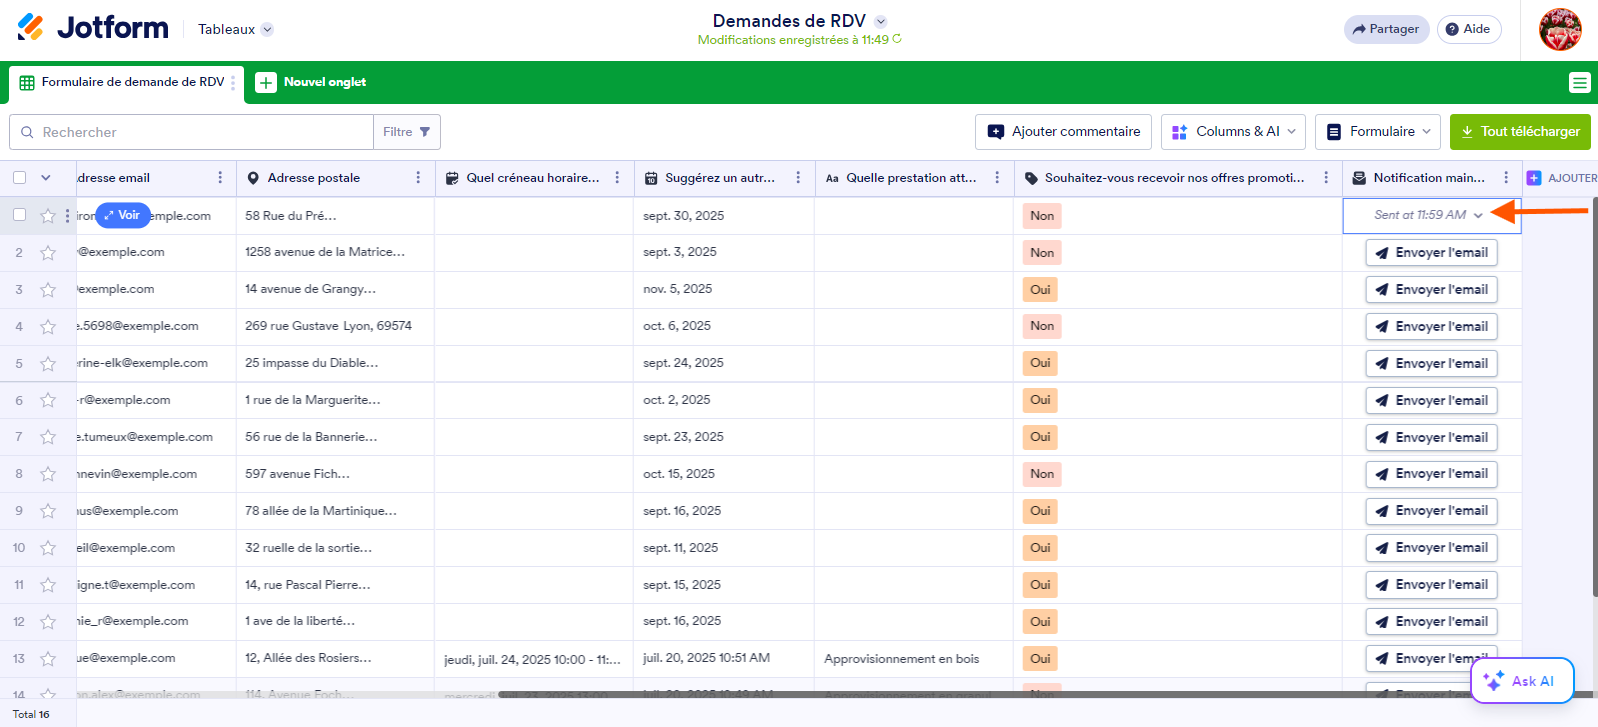1598x727 pixels.
Task: Open Quel créneau horaire column options menu
Action: pyautogui.click(x=617, y=178)
